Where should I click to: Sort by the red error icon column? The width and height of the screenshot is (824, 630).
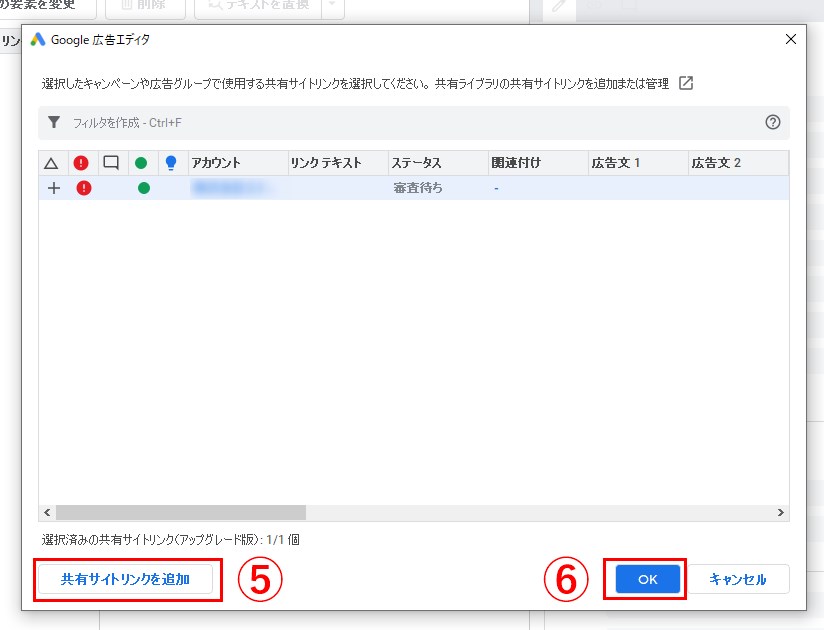point(82,163)
